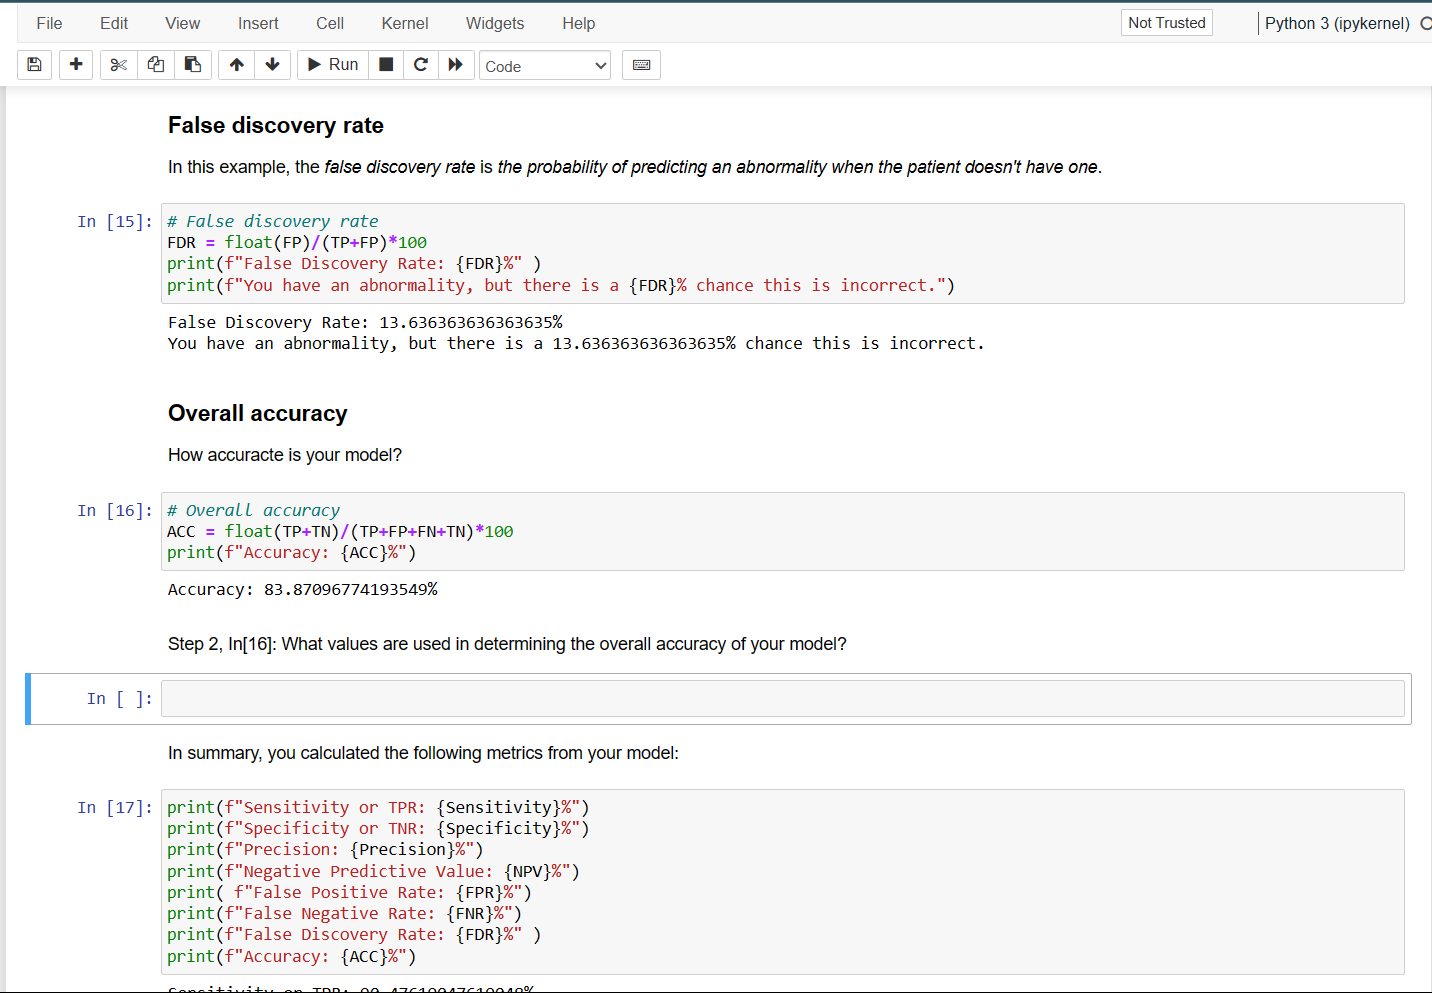Copy selected cells icon
The image size is (1432, 993).
pyautogui.click(x=156, y=65)
